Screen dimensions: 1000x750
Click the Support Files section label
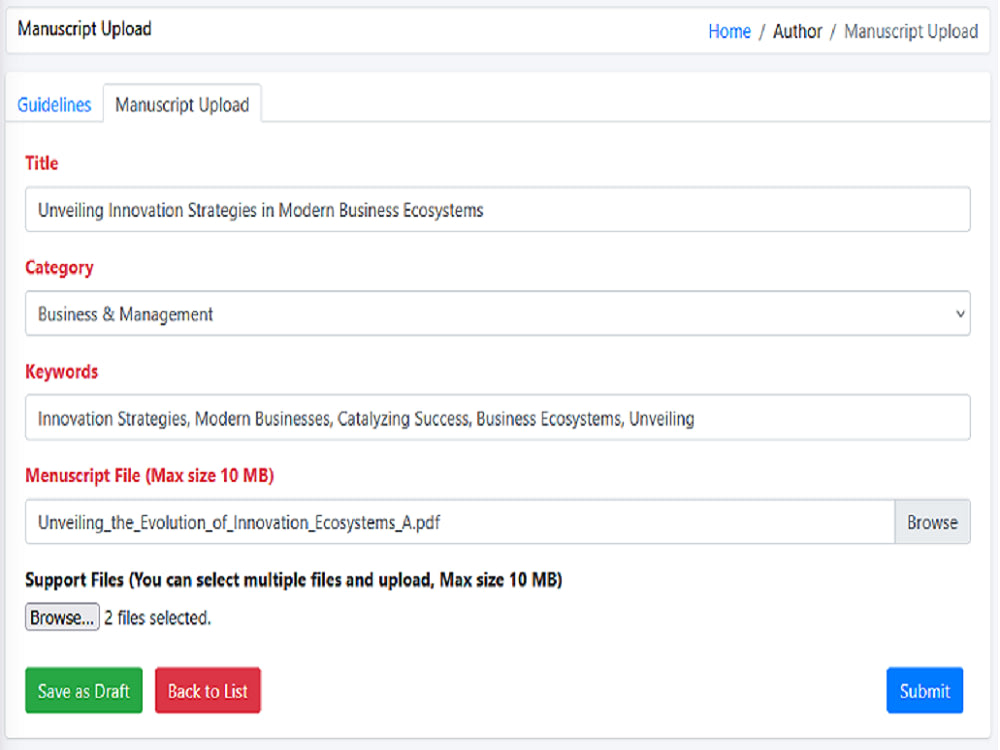pyautogui.click(x=293, y=580)
